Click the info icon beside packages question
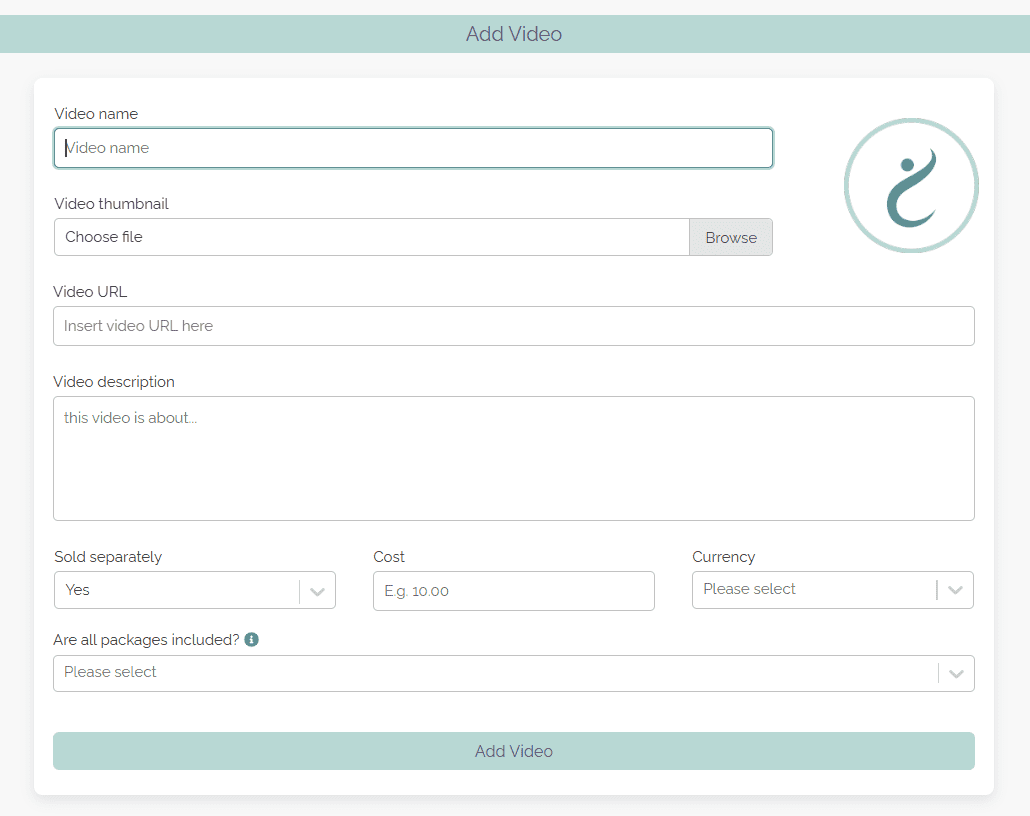The width and height of the screenshot is (1030, 816). click(252, 639)
